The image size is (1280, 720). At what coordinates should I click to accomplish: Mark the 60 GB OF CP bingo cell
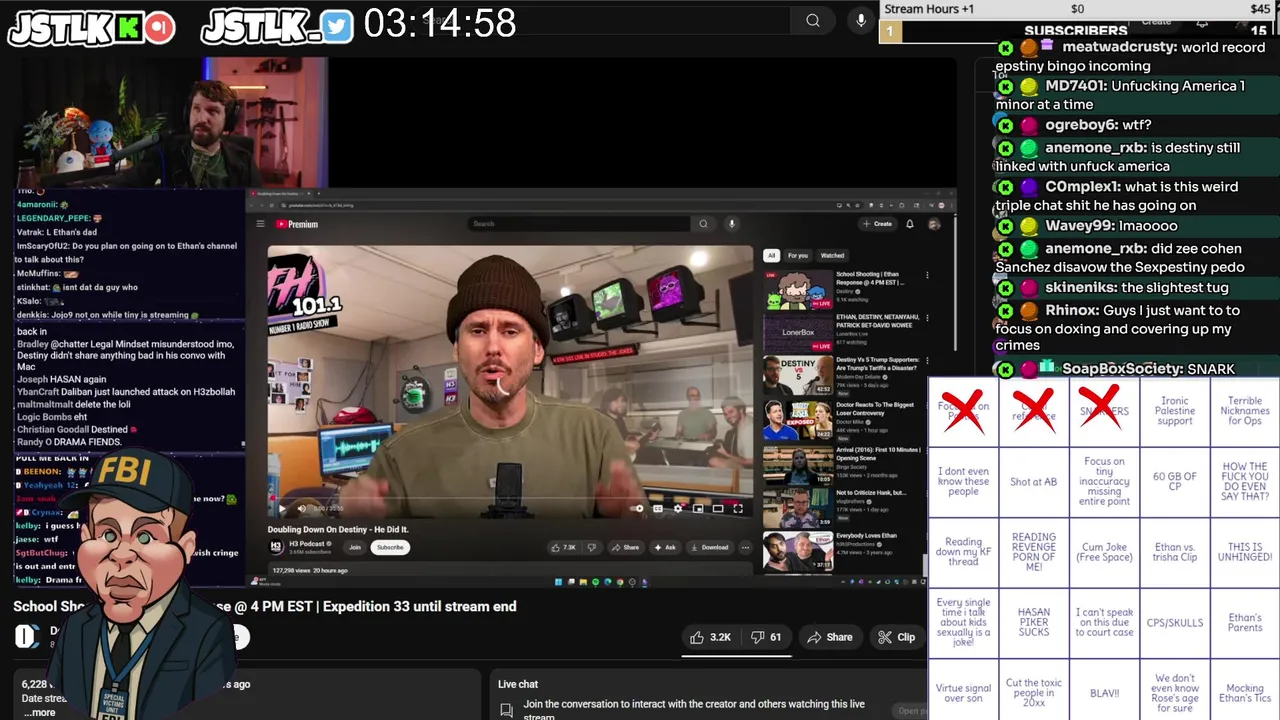1175,481
